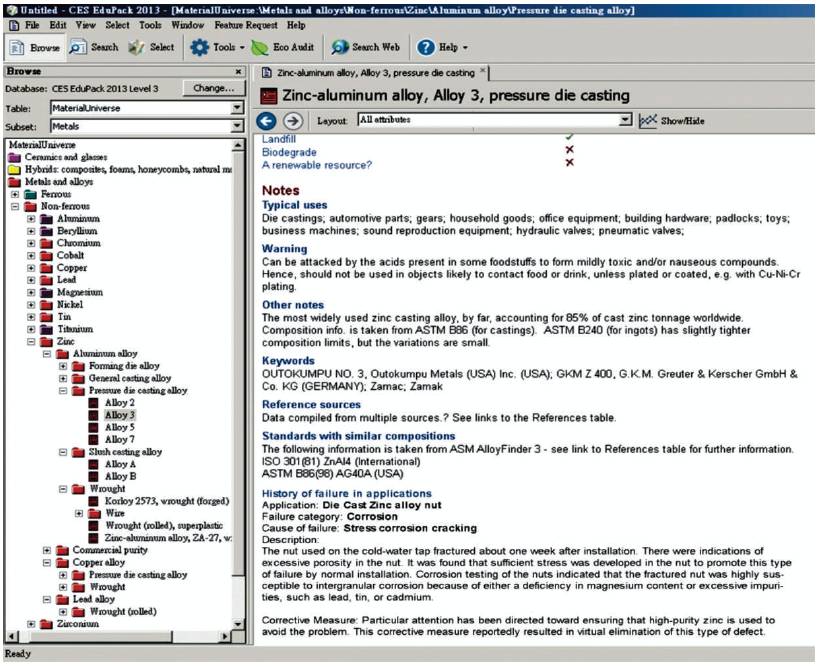Go forward with the right arrow button
Viewport: 824px width, 667px height.
[x=293, y=121]
